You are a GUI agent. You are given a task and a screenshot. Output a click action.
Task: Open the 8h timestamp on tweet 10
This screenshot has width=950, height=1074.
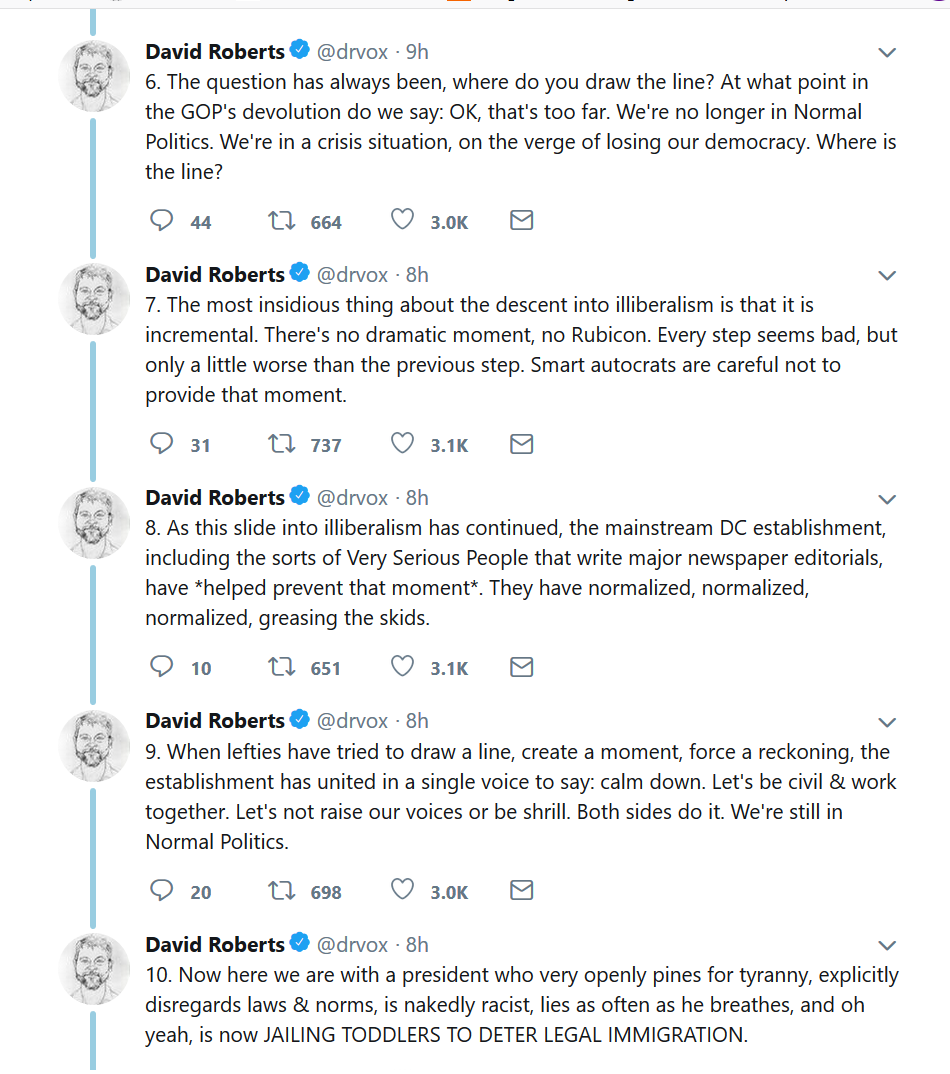point(417,945)
